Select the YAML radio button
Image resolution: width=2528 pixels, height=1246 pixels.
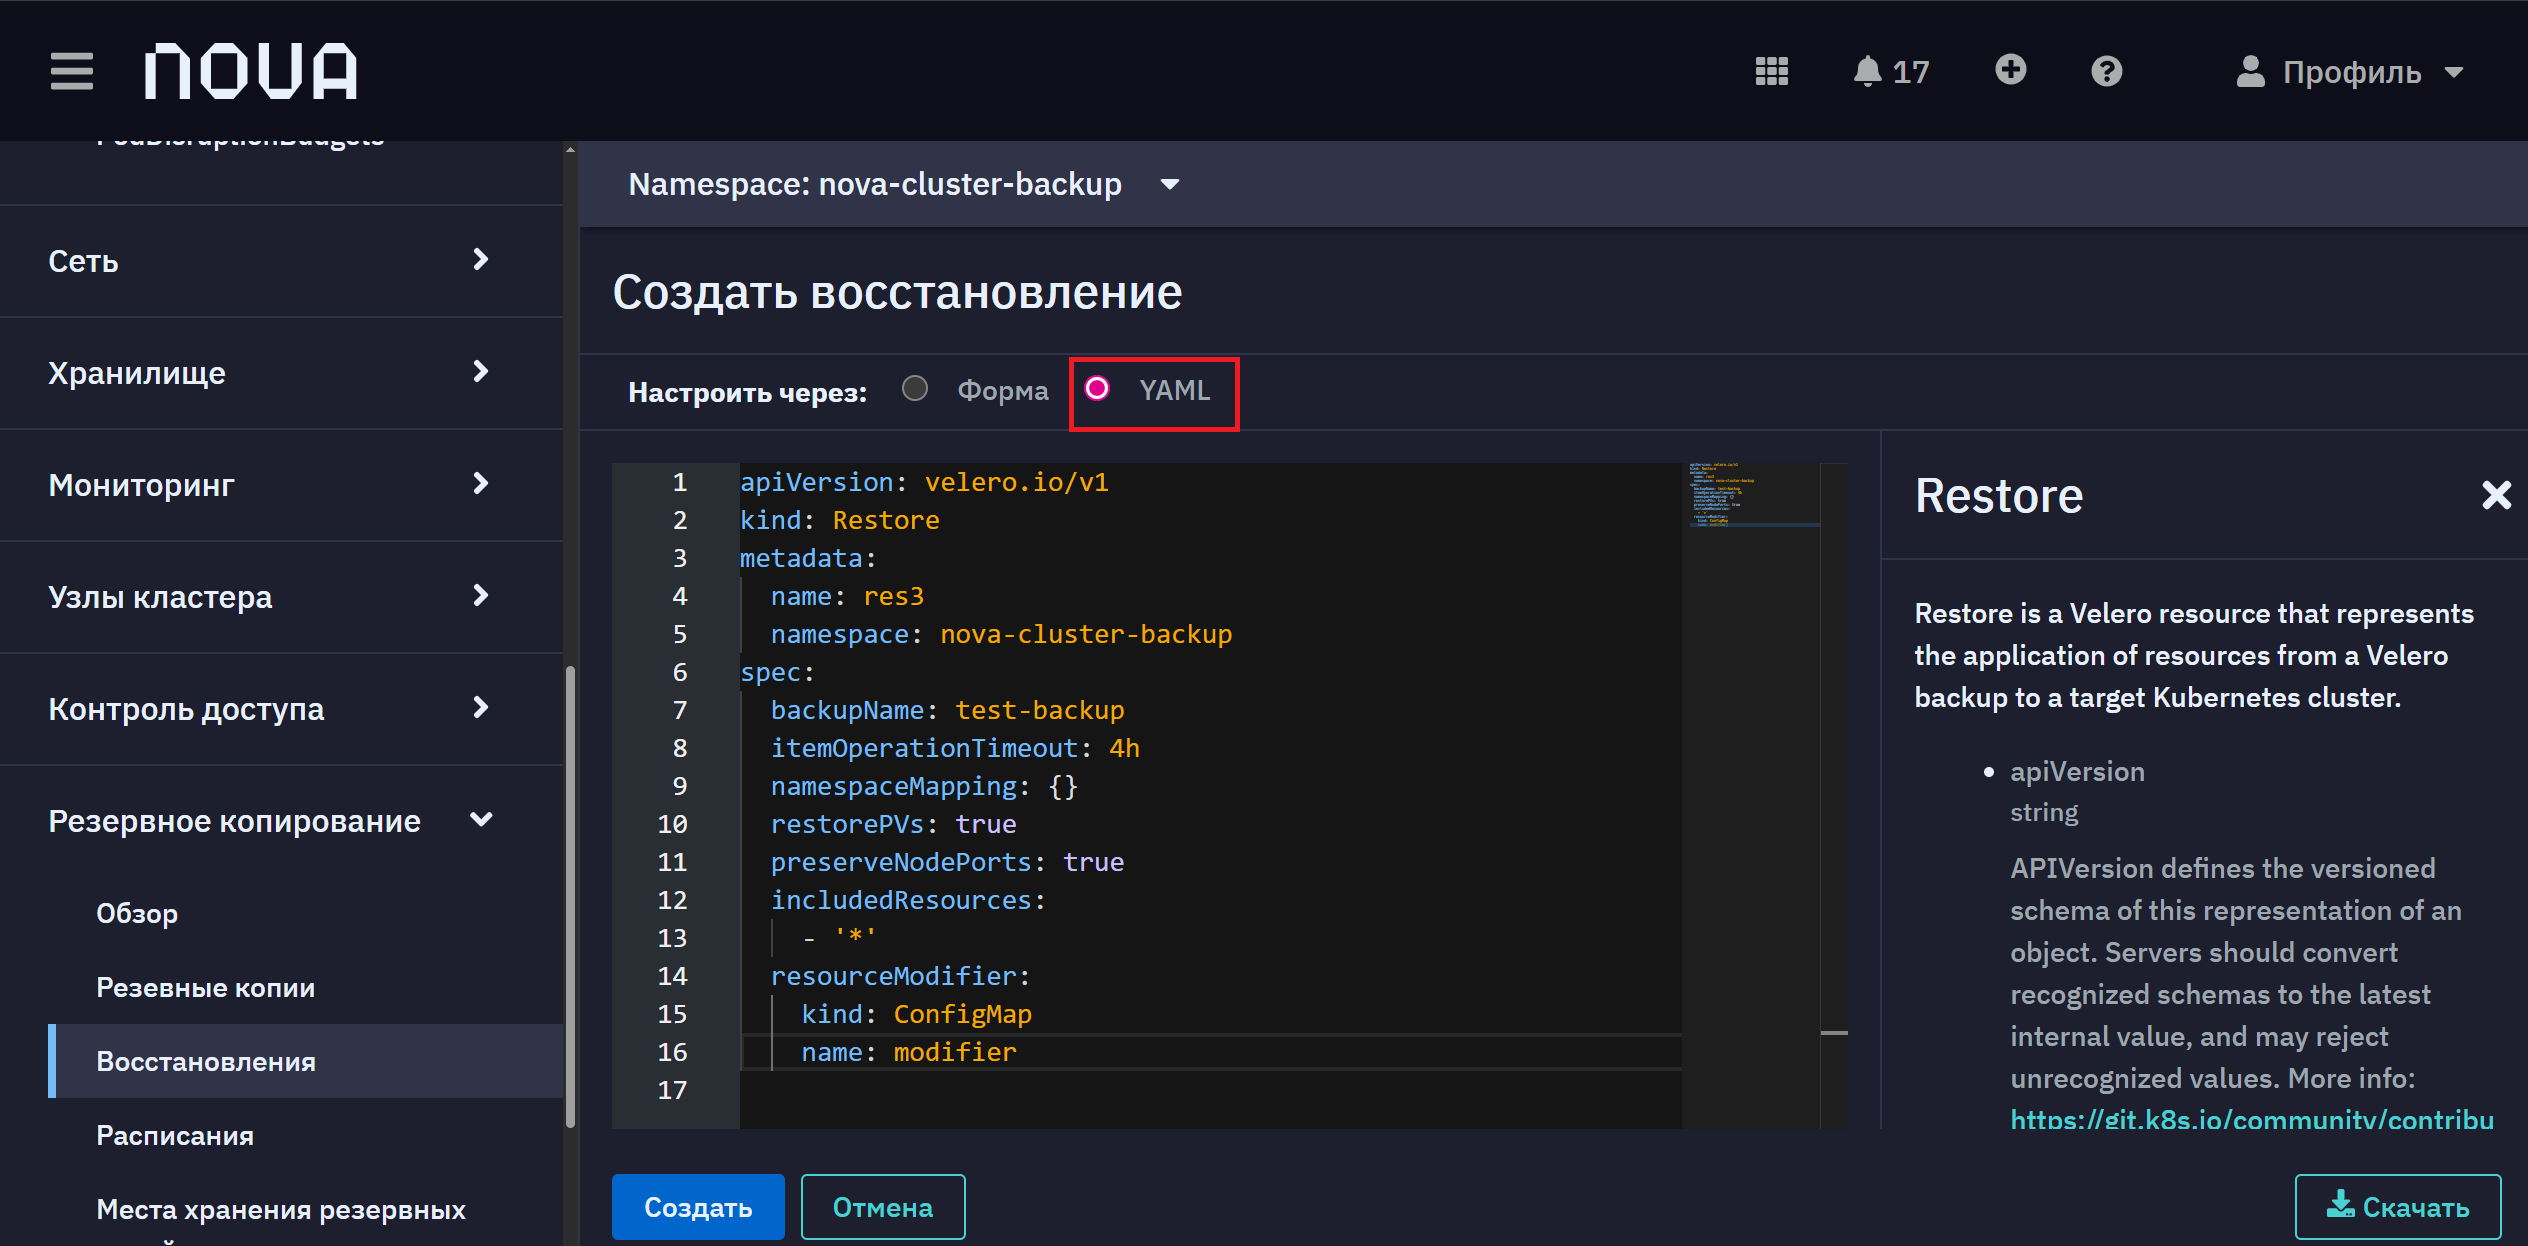point(1097,388)
